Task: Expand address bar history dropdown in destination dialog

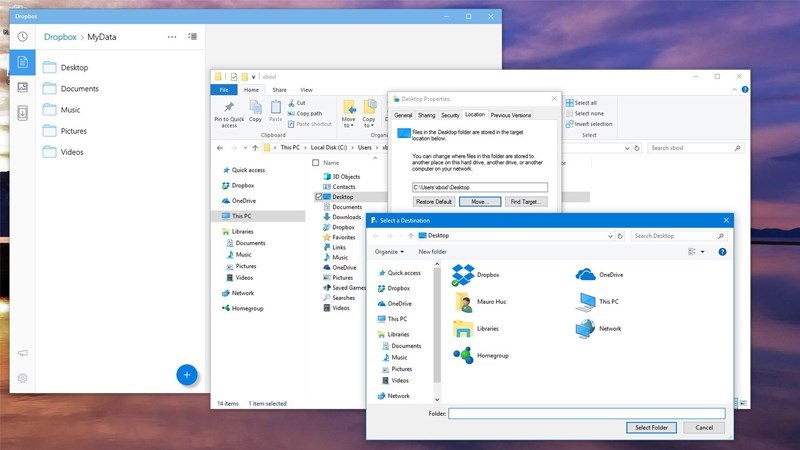Action: coord(610,236)
